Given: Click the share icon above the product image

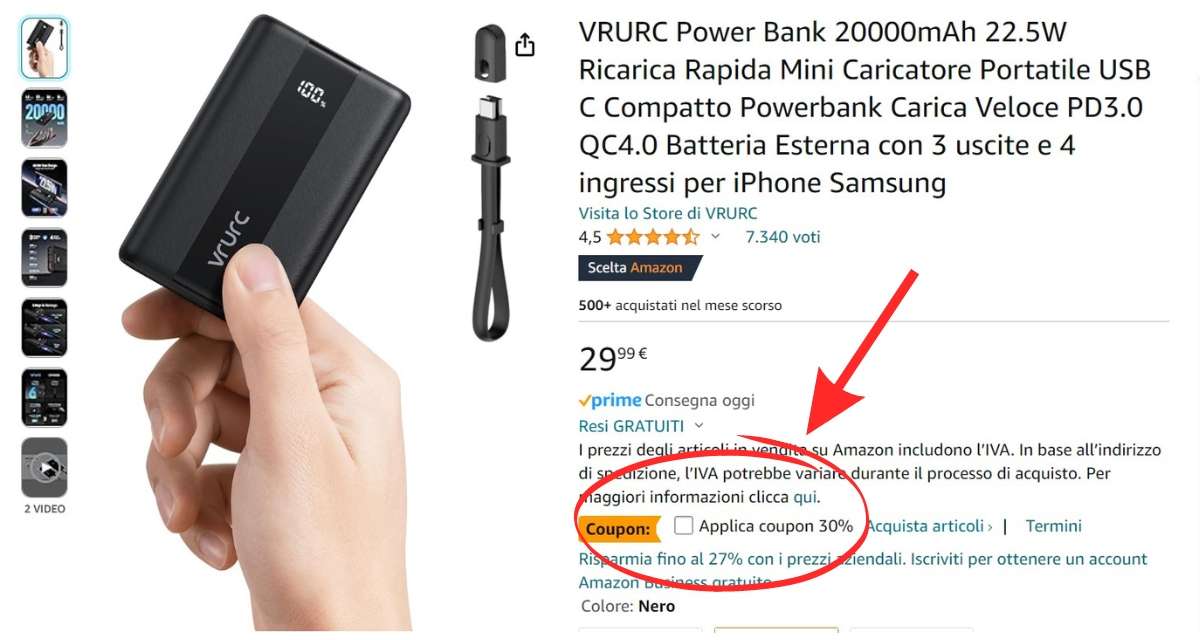Looking at the screenshot, I should click(526, 45).
